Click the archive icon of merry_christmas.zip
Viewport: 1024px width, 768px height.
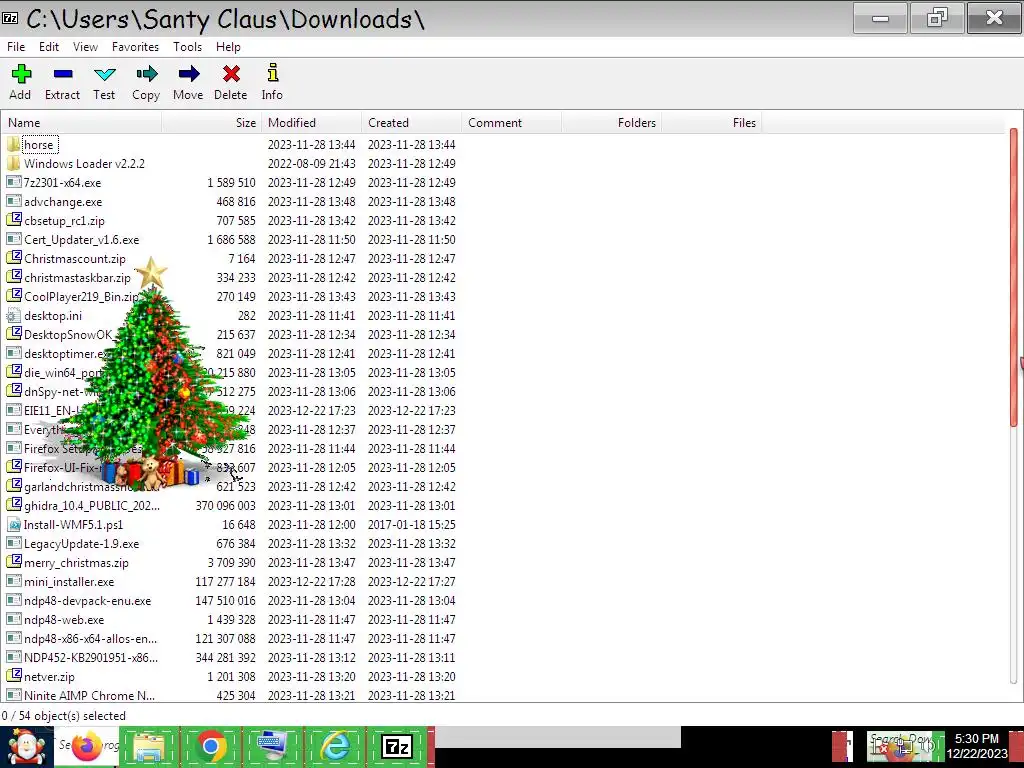14,562
